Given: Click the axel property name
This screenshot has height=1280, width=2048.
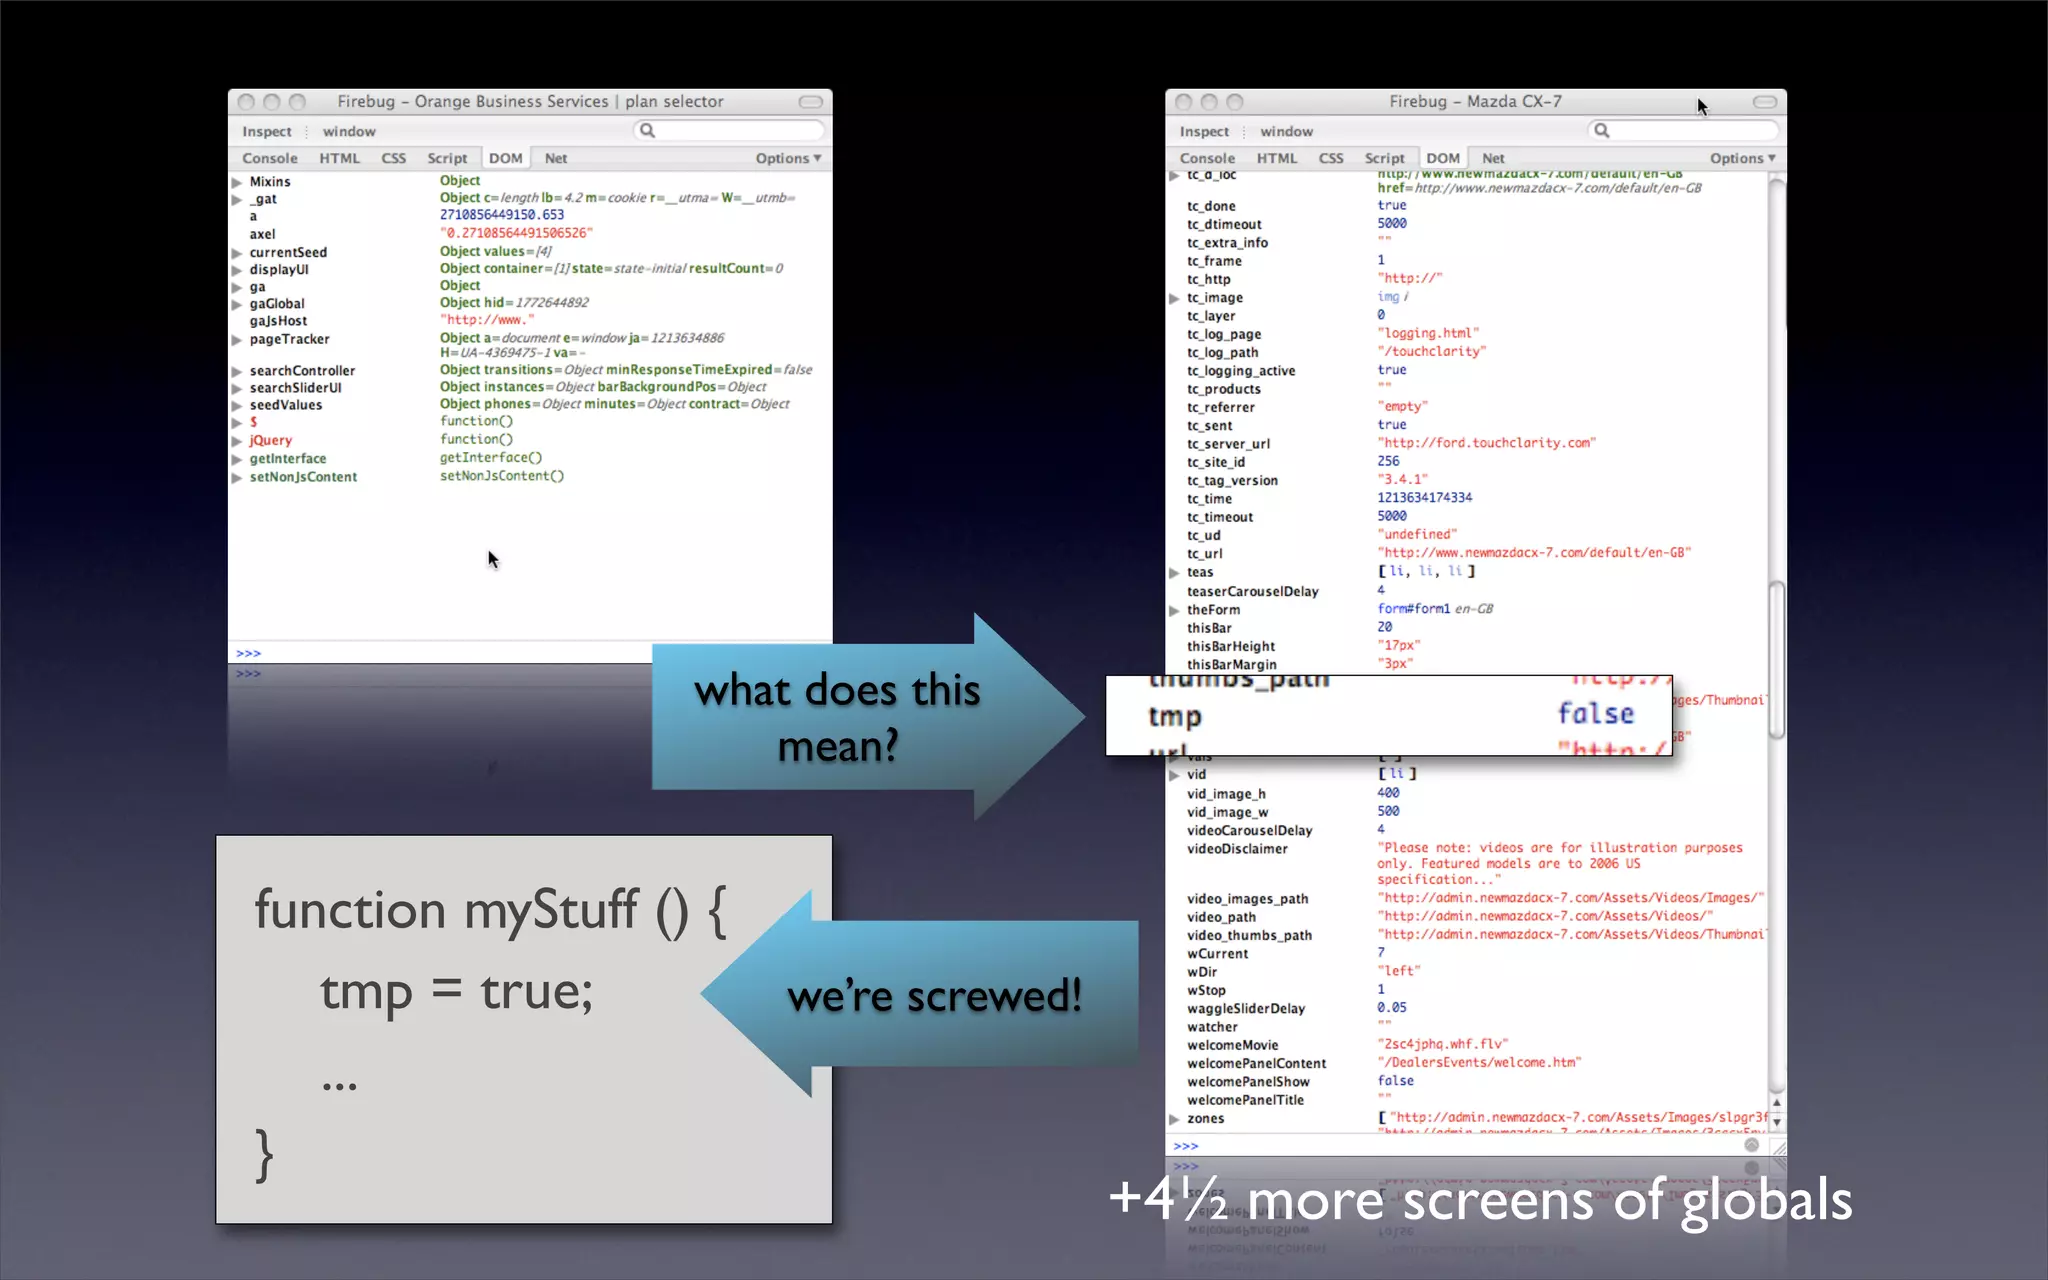Looking at the screenshot, I should point(262,234).
